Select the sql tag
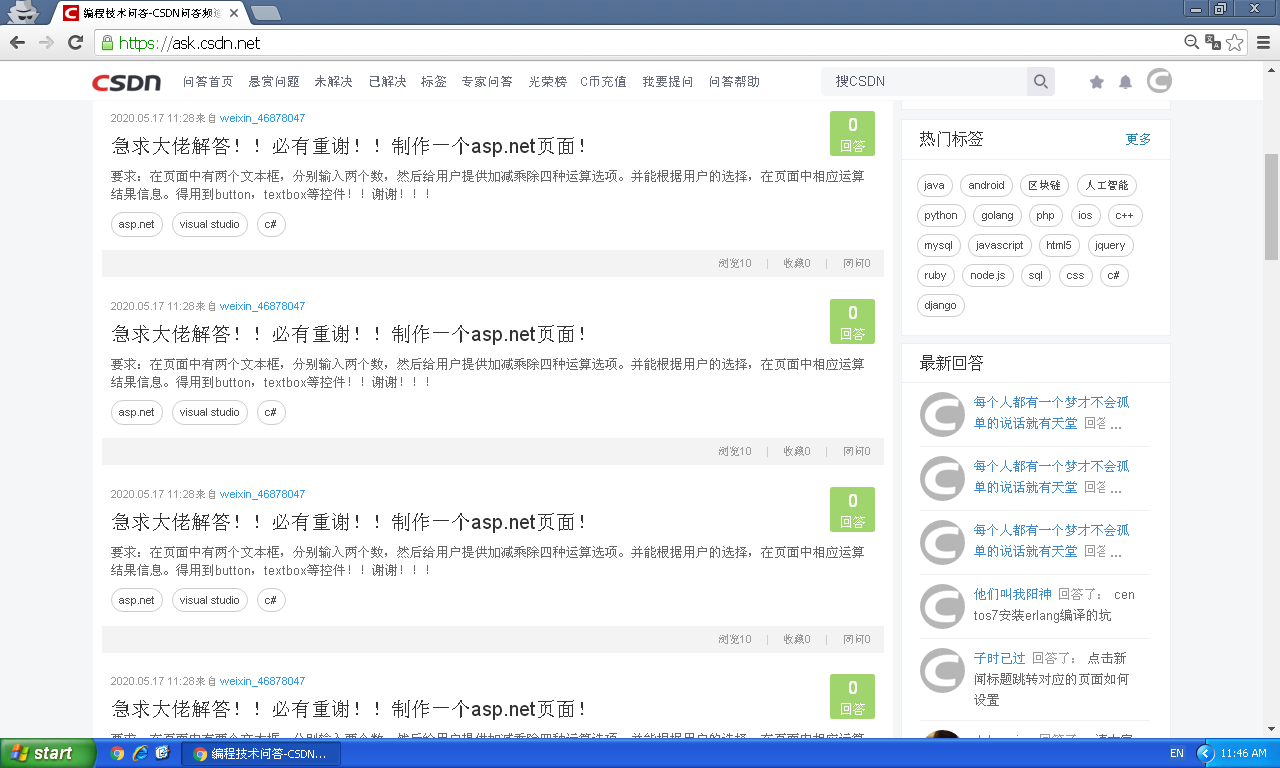Image resolution: width=1280 pixels, height=768 pixels. pyautogui.click(x=1036, y=275)
